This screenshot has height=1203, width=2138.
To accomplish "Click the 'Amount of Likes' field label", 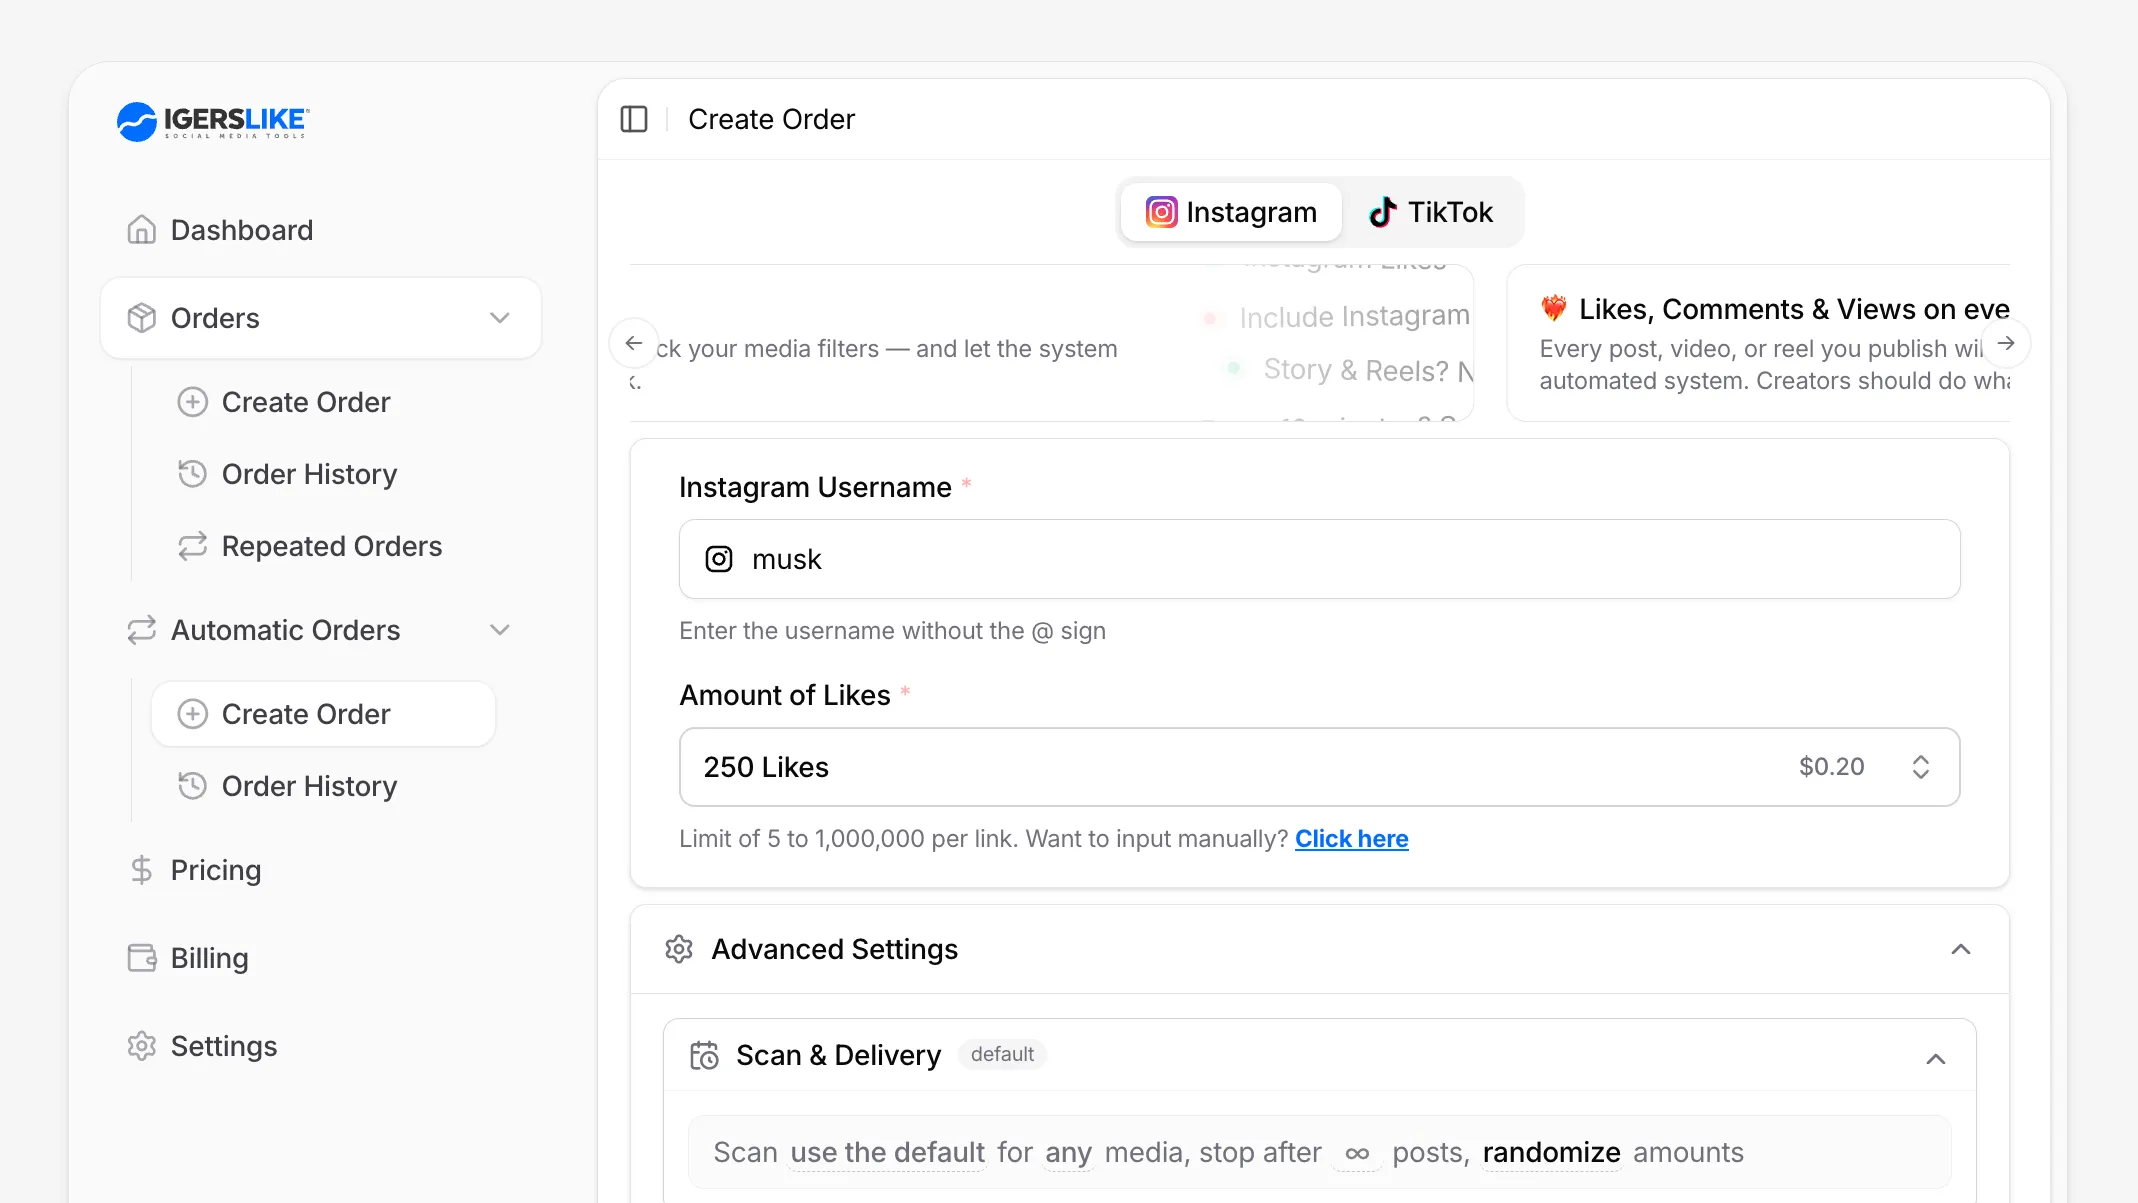I will click(785, 695).
